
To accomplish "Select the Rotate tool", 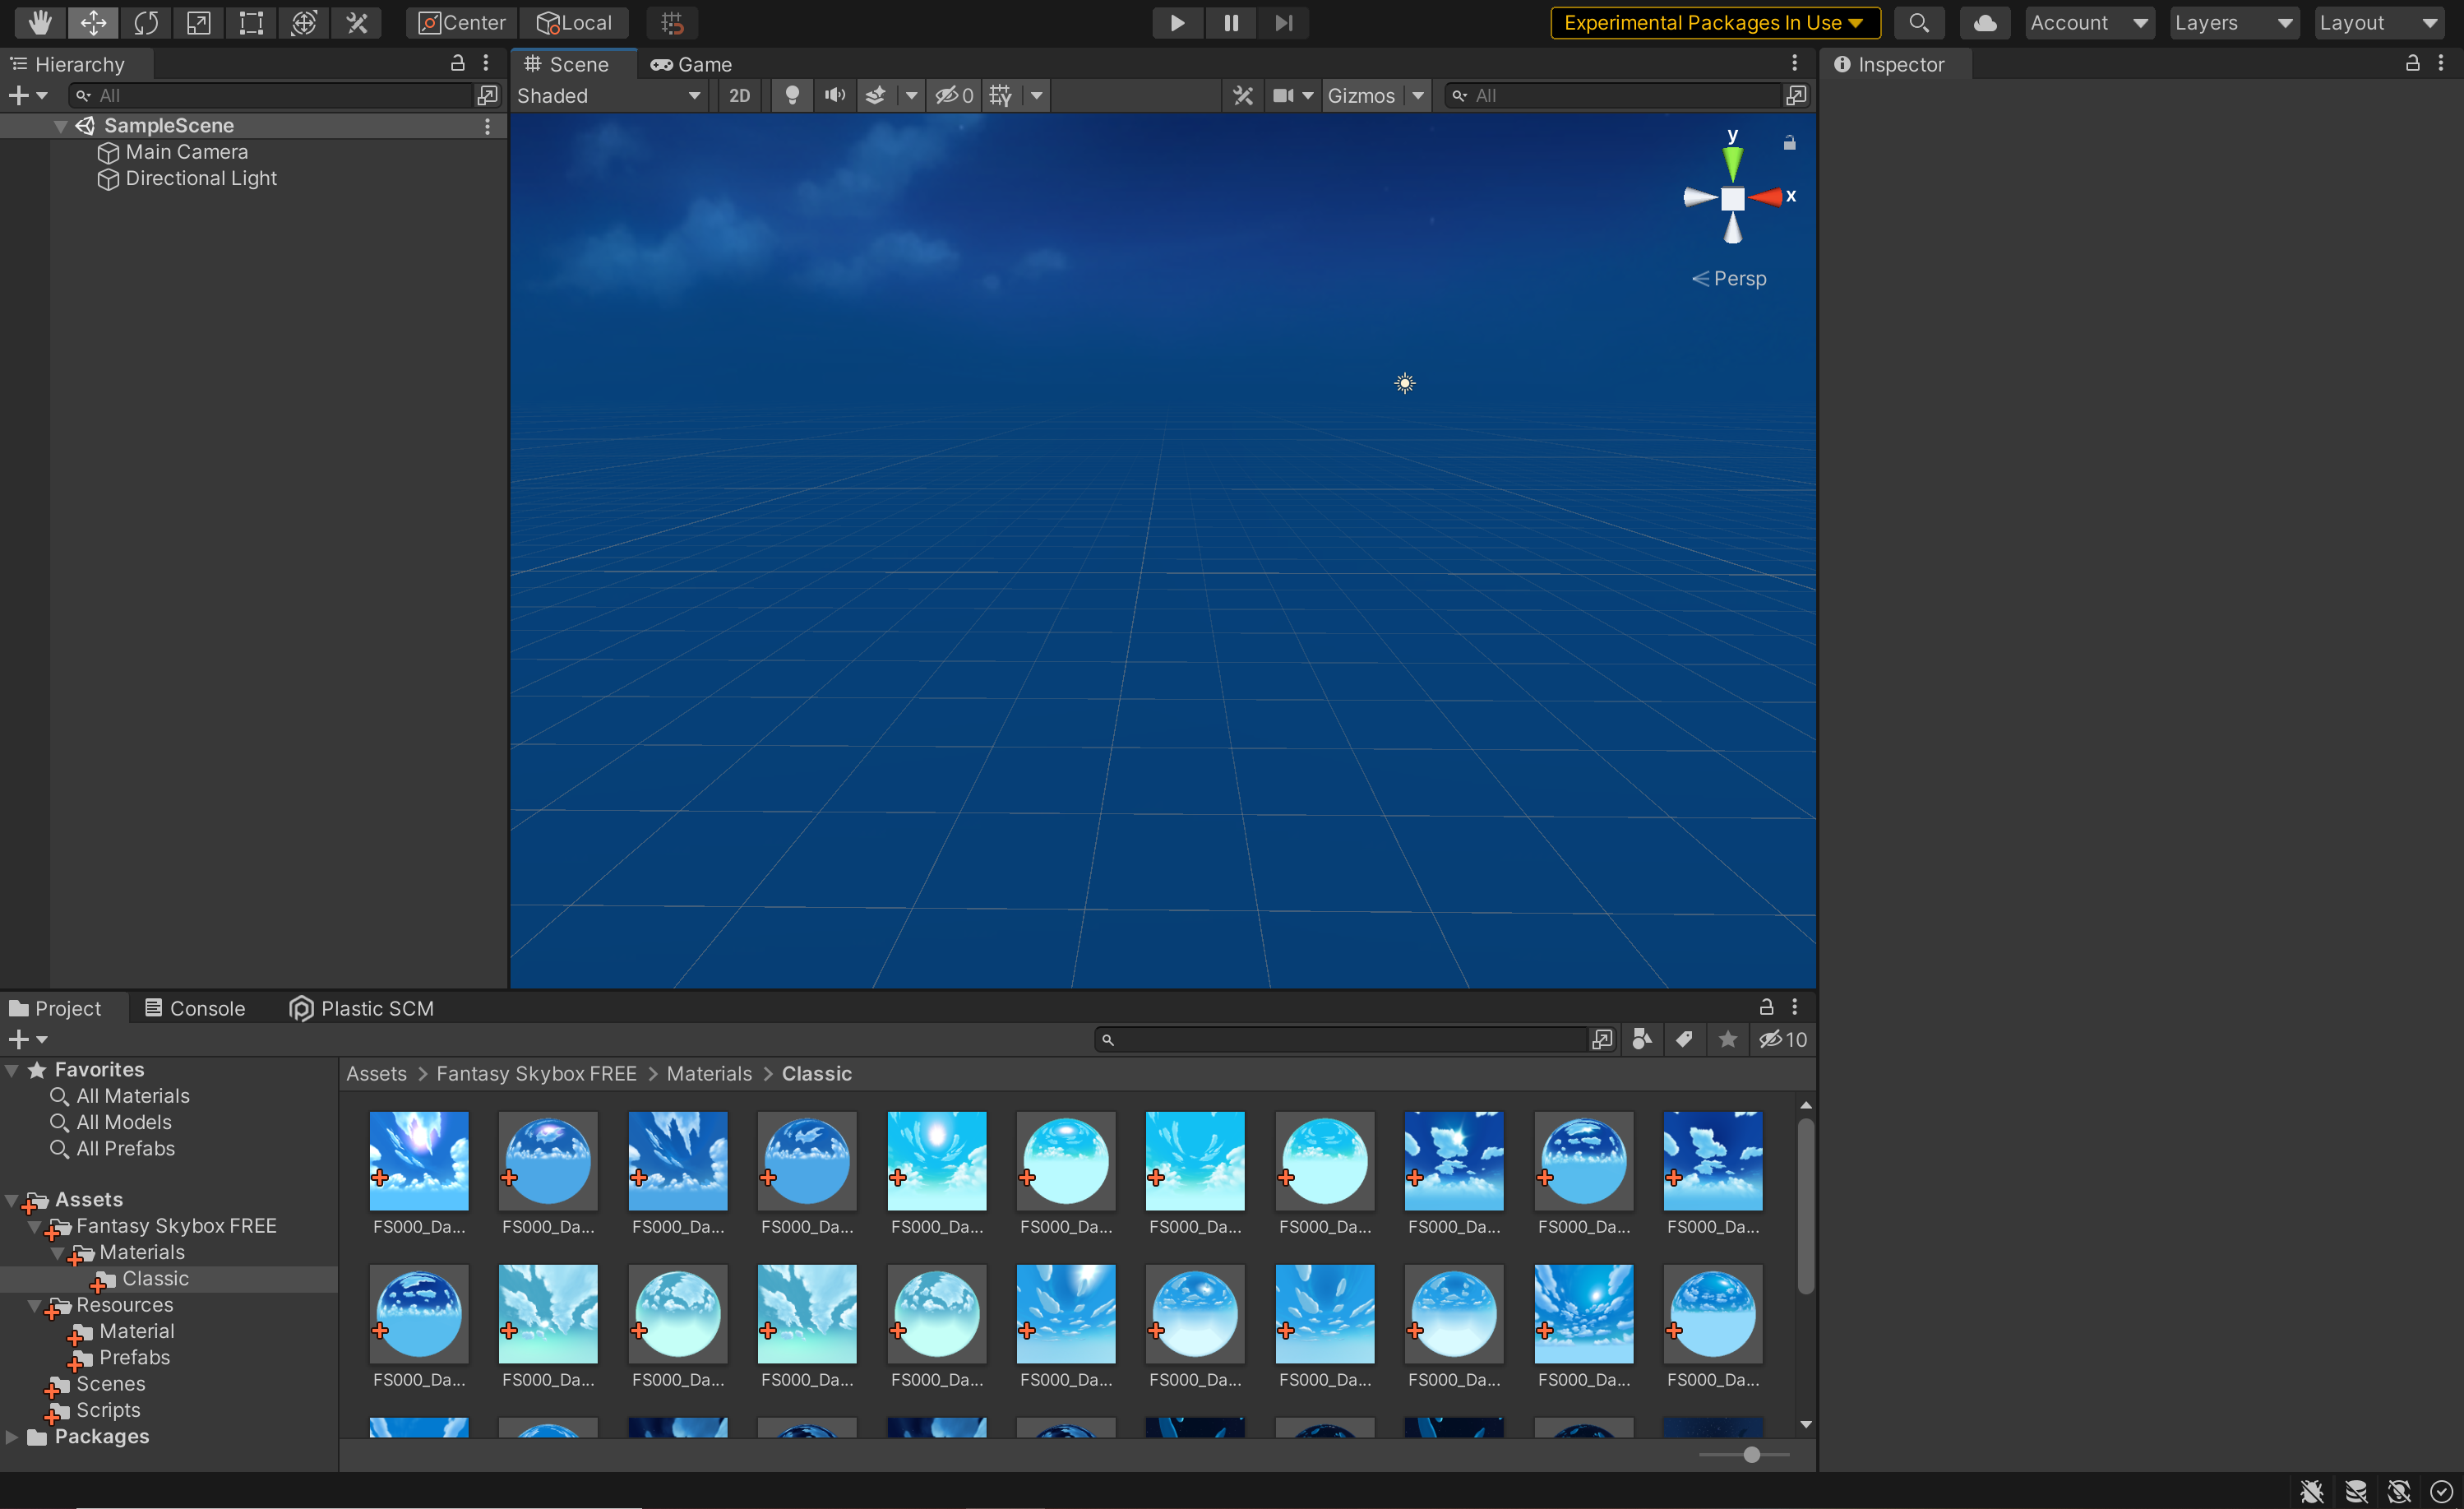I will (x=146, y=22).
